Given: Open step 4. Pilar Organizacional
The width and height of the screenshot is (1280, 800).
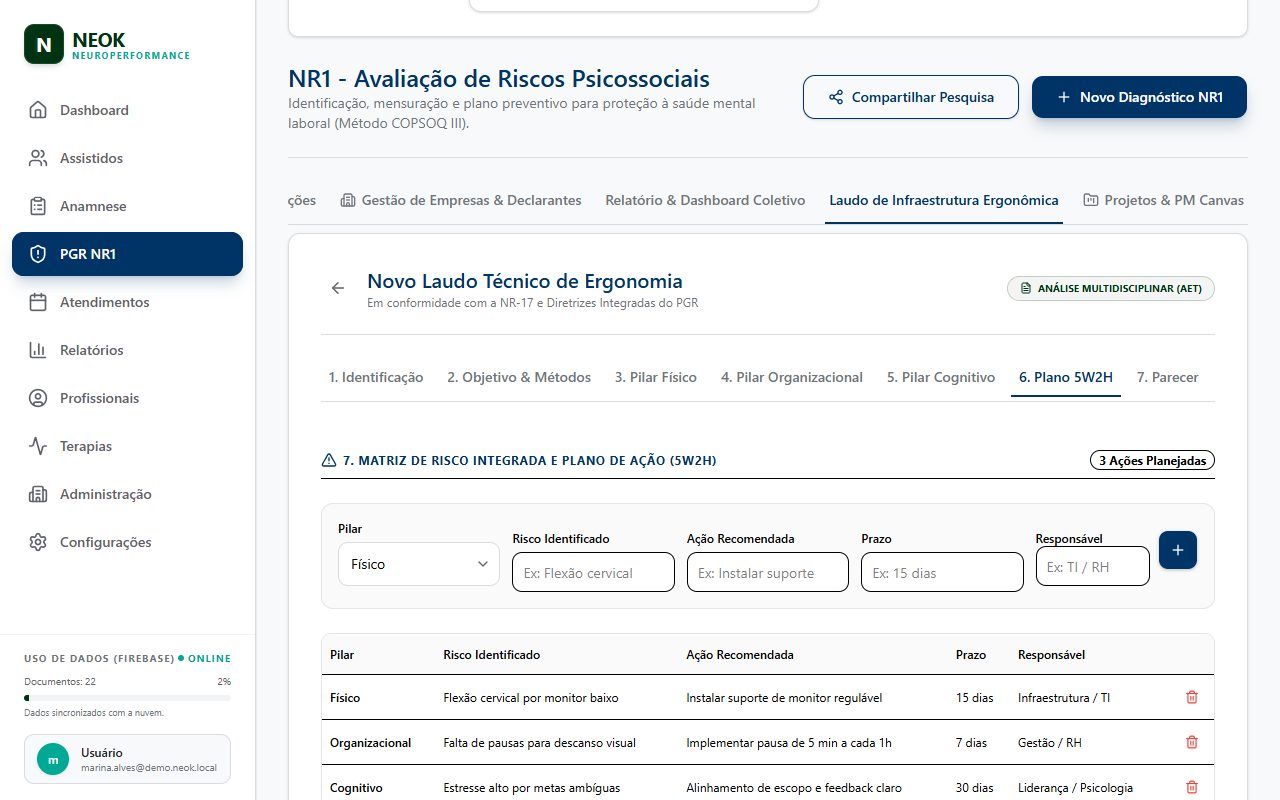Looking at the screenshot, I should (x=792, y=377).
